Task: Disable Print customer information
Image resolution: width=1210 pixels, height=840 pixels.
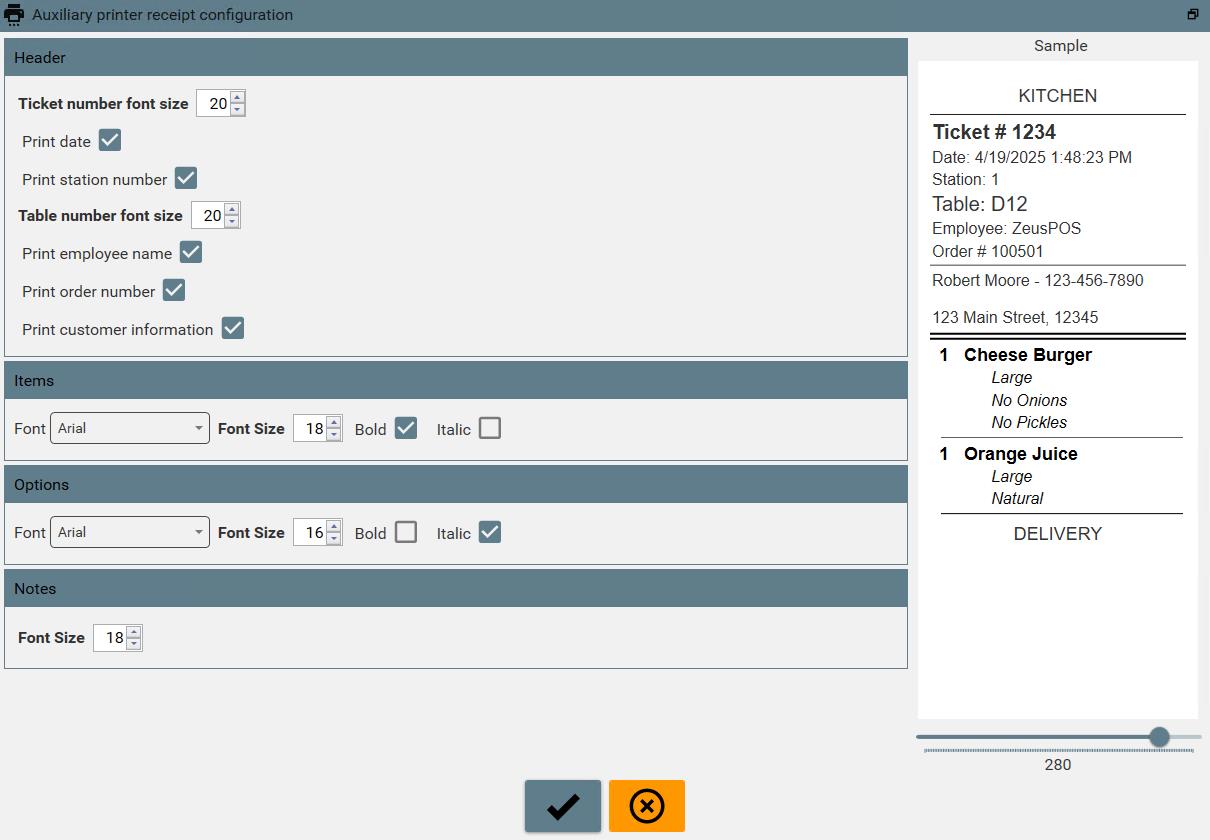Action: click(x=233, y=328)
